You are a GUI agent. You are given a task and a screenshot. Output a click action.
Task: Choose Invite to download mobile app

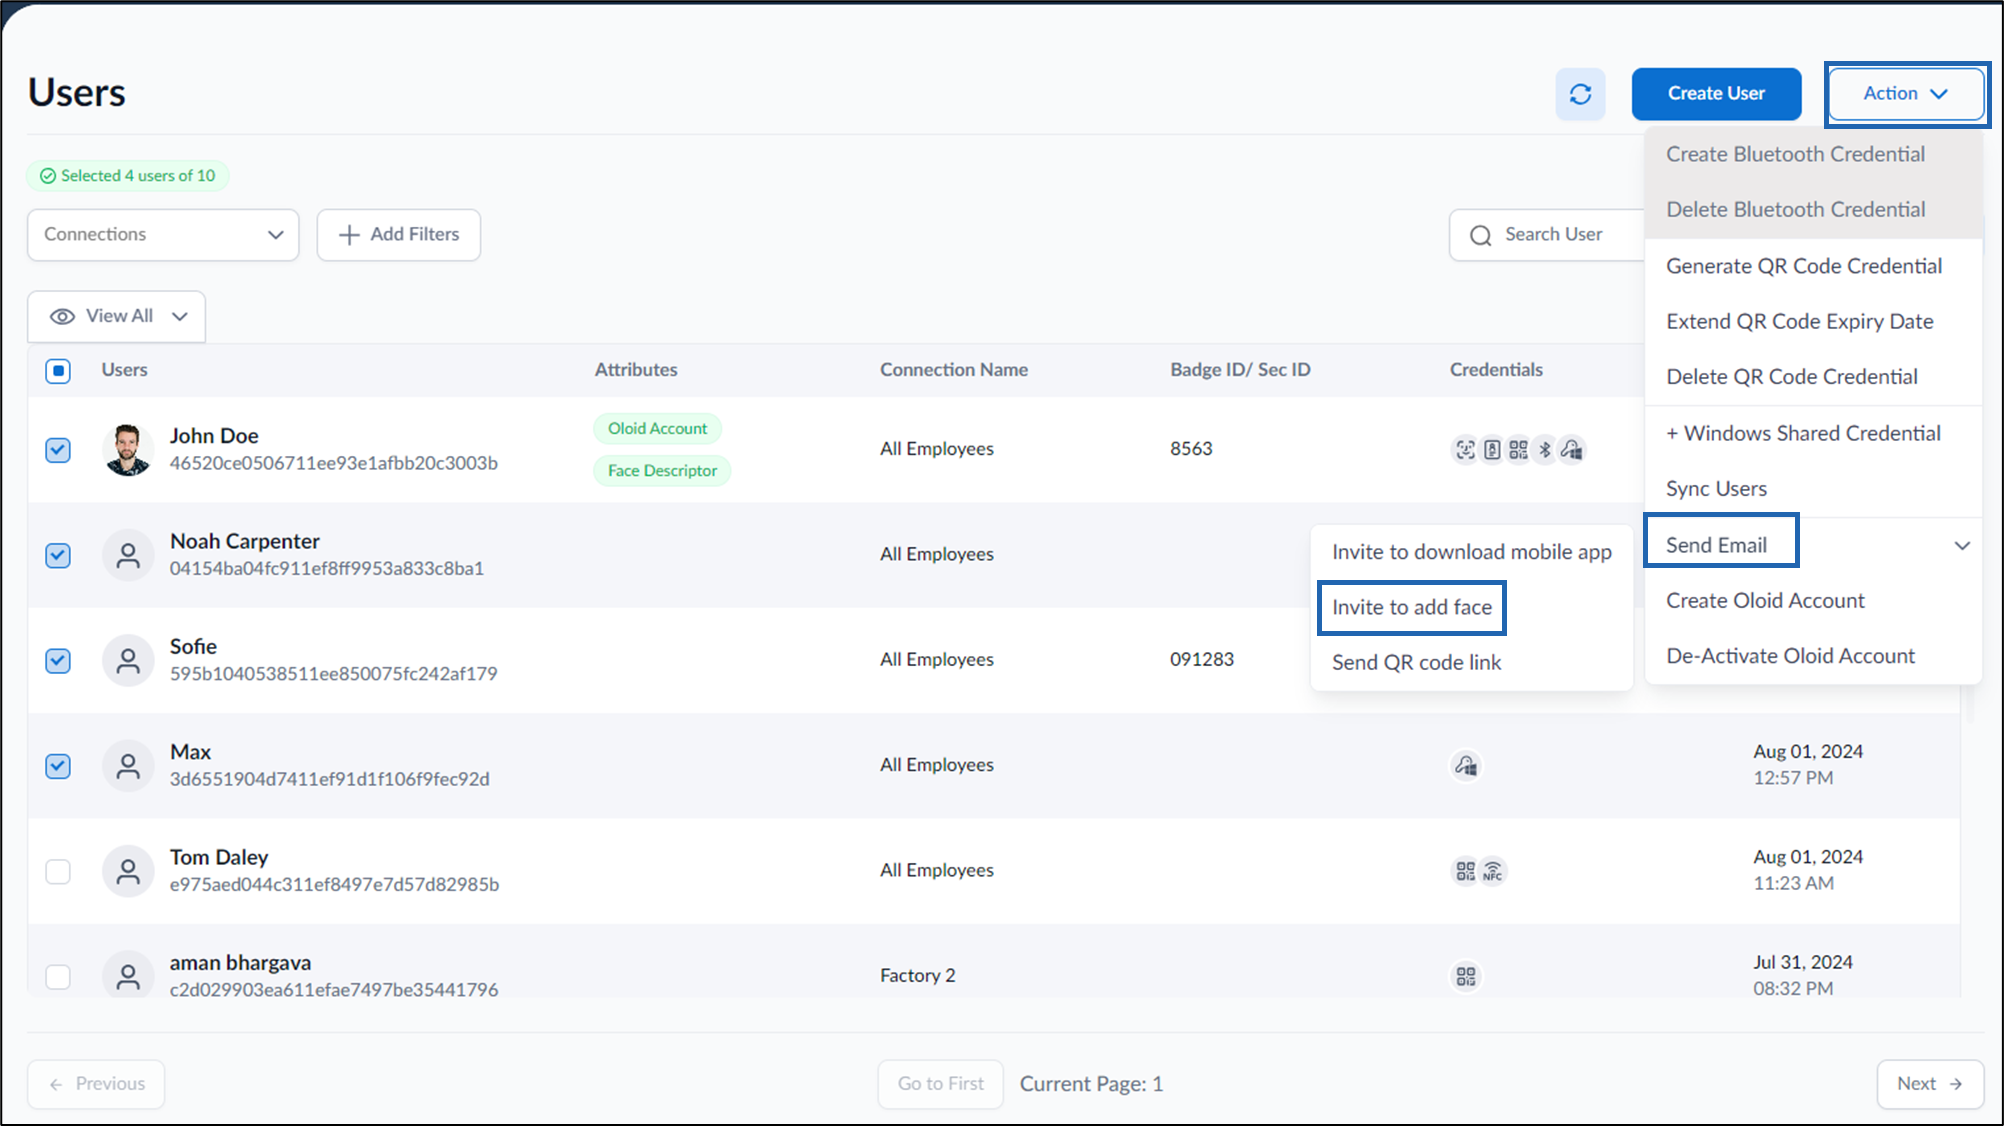[1472, 552]
